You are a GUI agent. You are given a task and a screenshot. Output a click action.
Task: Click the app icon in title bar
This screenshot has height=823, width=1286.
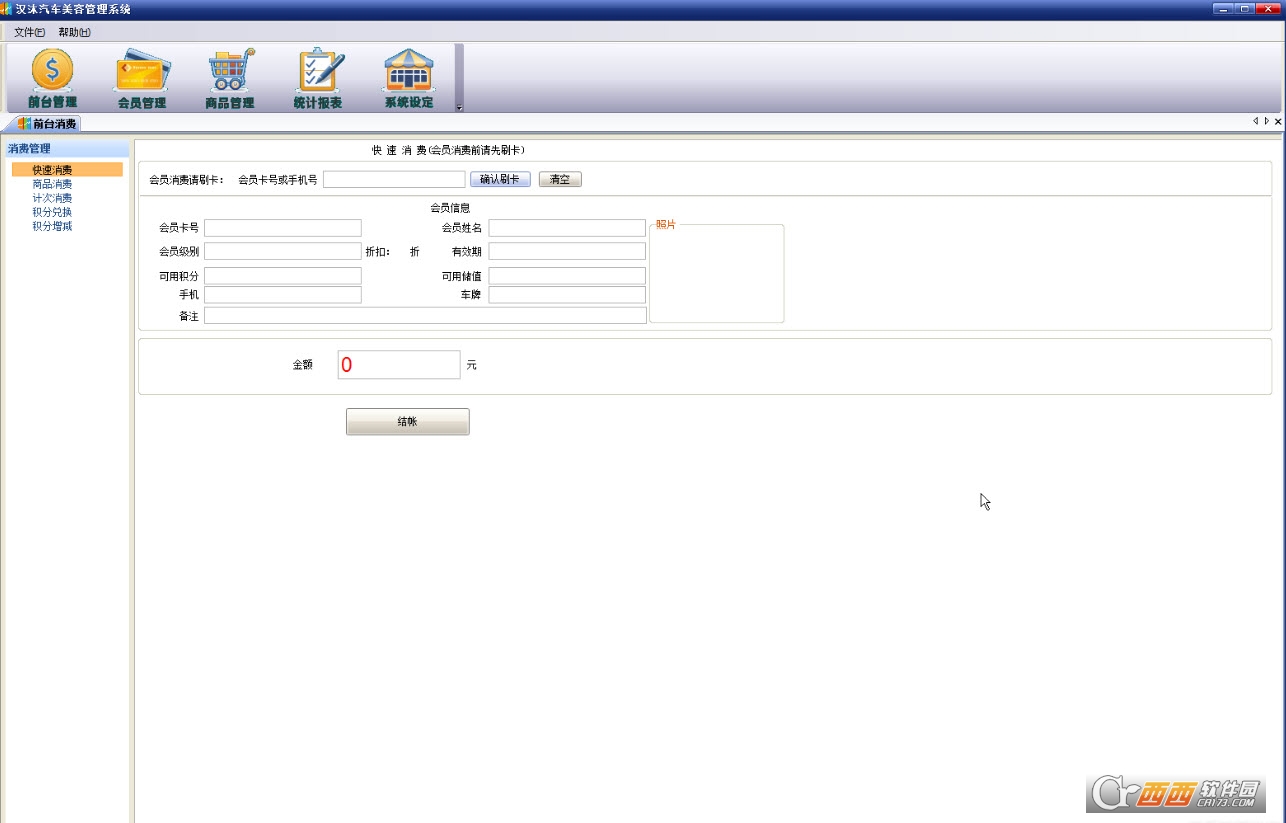pos(6,9)
